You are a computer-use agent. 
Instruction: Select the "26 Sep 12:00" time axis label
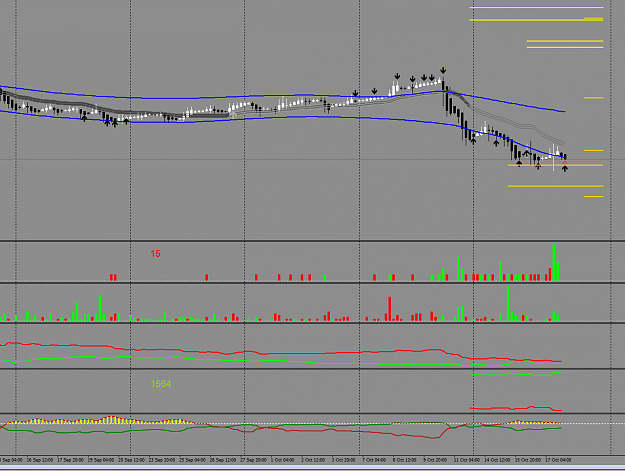(x=223, y=460)
